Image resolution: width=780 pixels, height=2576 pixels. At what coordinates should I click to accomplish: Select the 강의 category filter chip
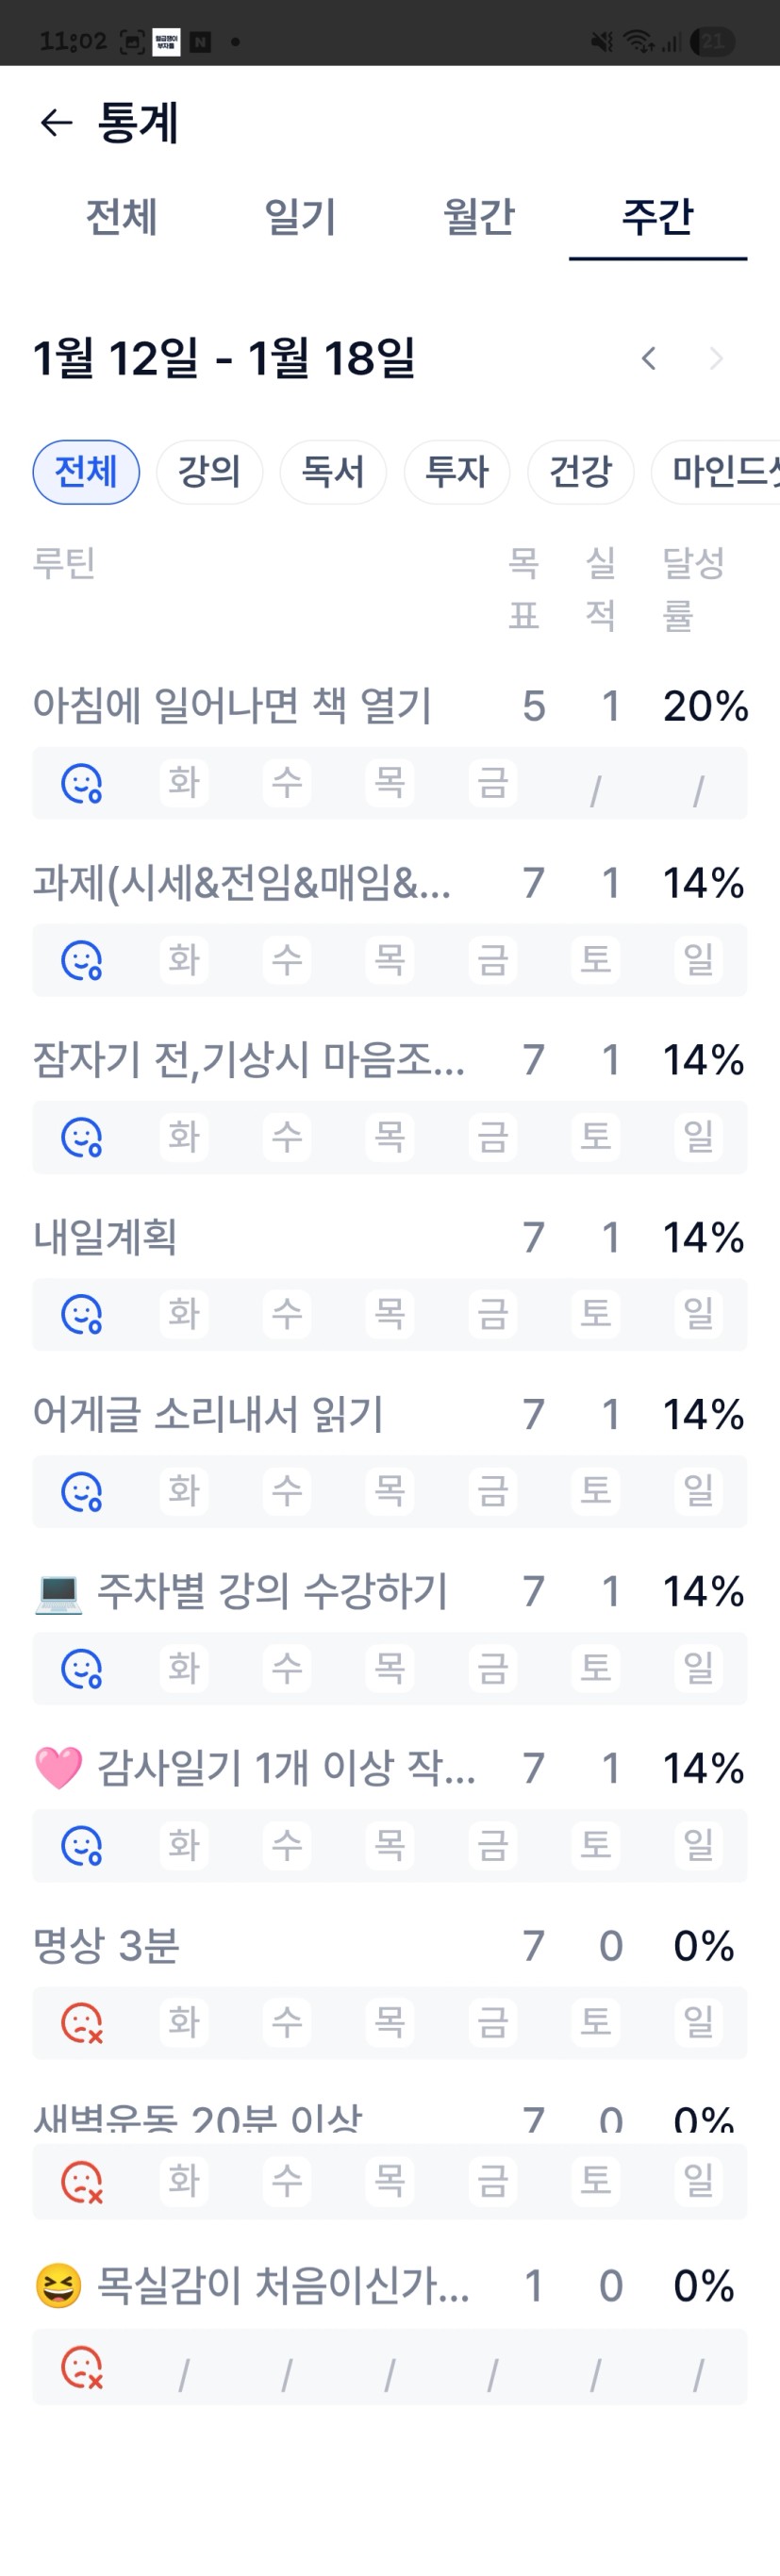pos(209,471)
